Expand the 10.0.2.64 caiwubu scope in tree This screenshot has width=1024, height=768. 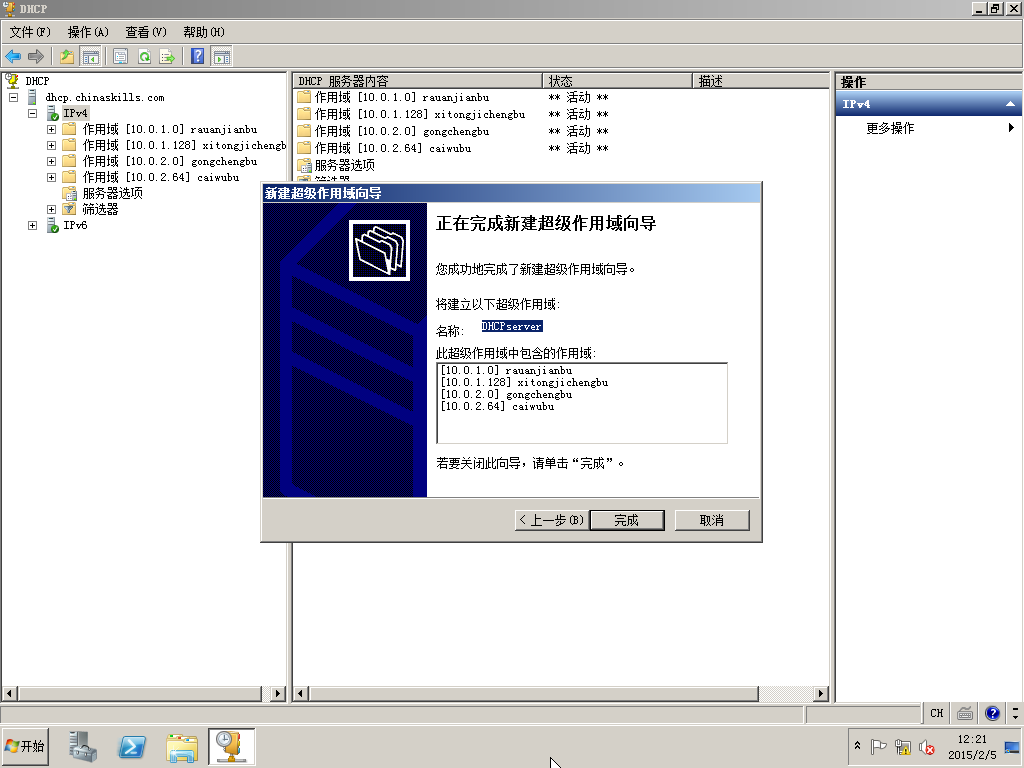[52, 177]
